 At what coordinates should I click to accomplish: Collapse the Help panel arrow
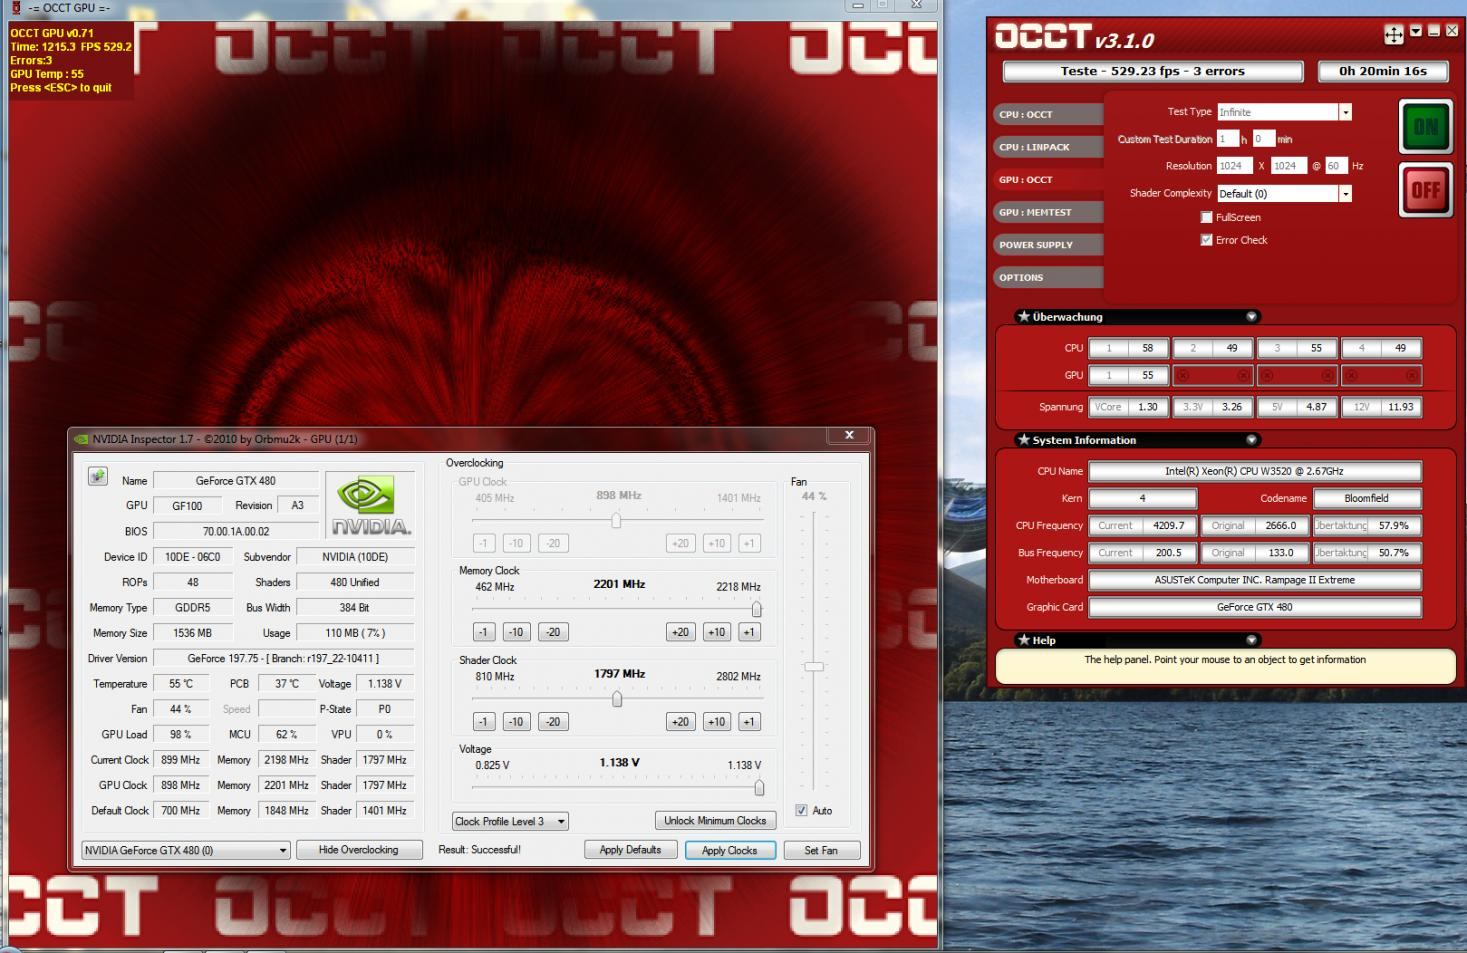(x=1251, y=640)
